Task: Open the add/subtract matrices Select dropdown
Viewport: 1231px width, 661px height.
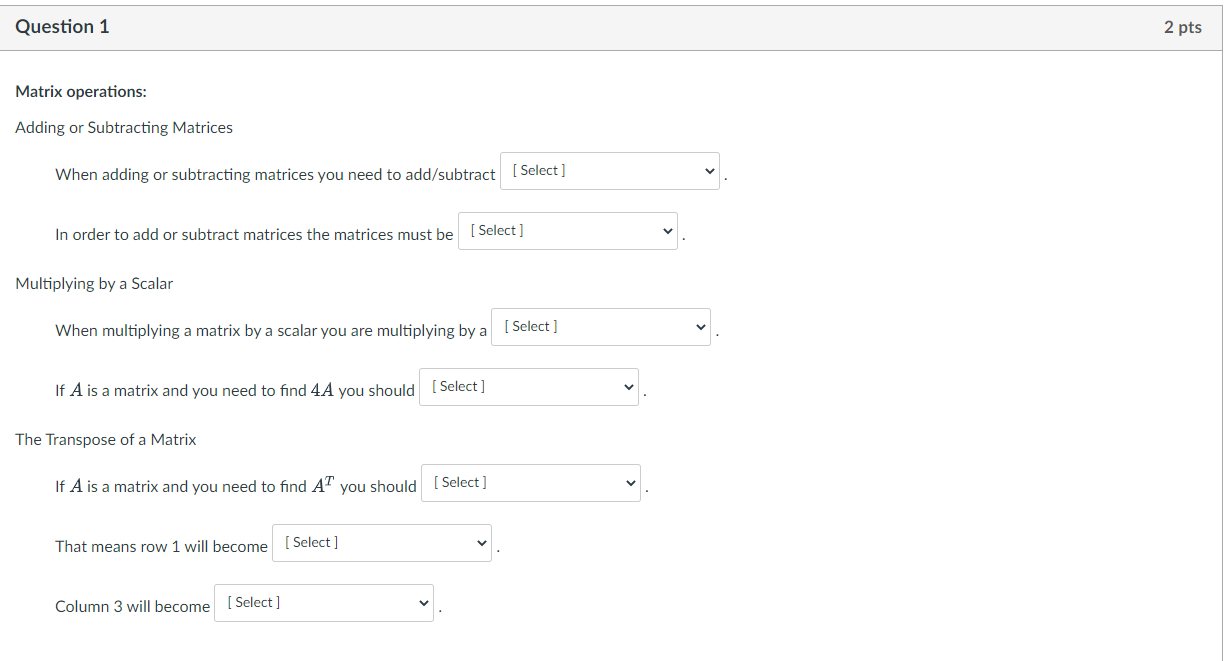Action: tap(610, 171)
